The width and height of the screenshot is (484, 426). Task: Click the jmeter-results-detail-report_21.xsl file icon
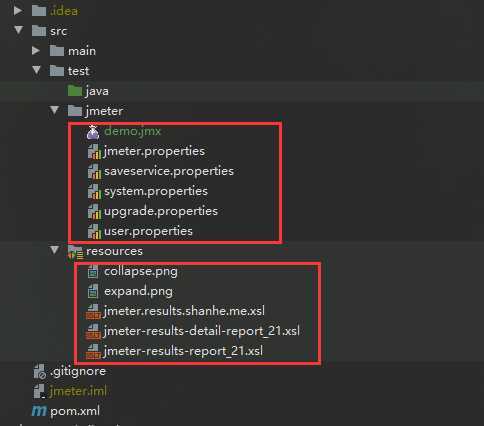coord(93,332)
